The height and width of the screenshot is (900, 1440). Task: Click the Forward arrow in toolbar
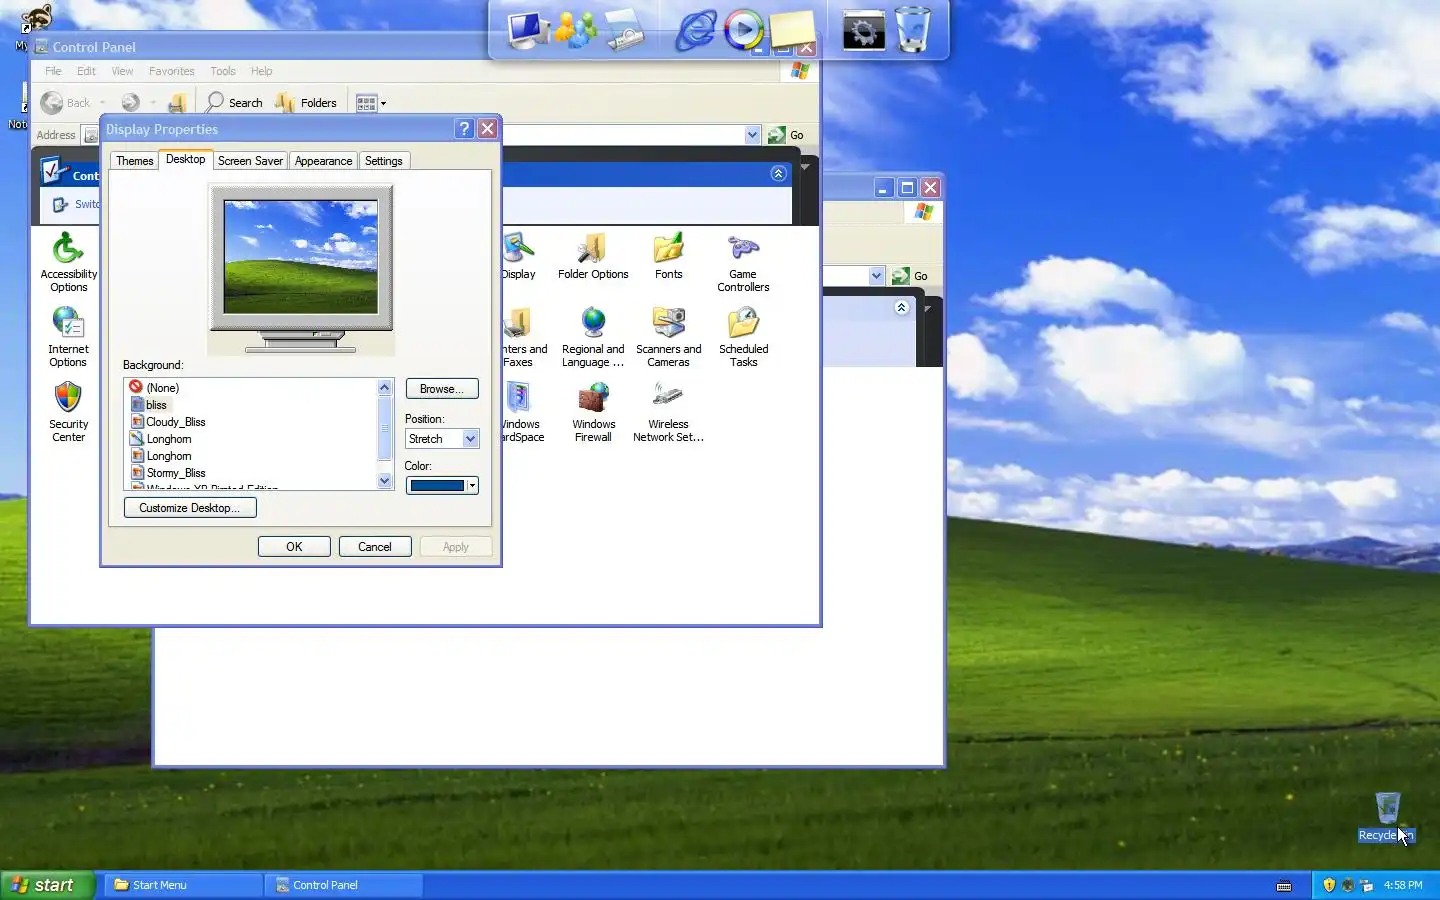[x=130, y=102]
